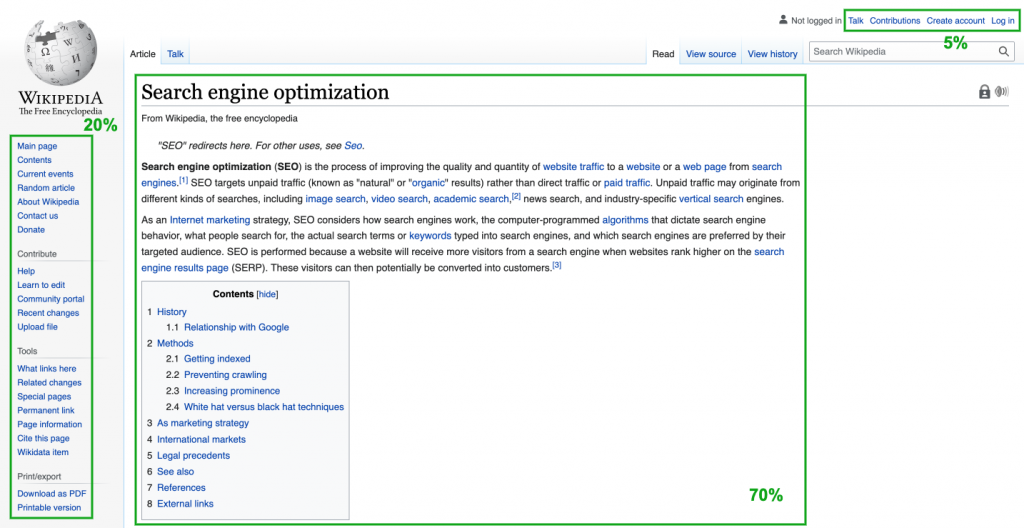Screen dimensions: 1024x528
Task: Jump to External links section
Action: click(x=185, y=504)
